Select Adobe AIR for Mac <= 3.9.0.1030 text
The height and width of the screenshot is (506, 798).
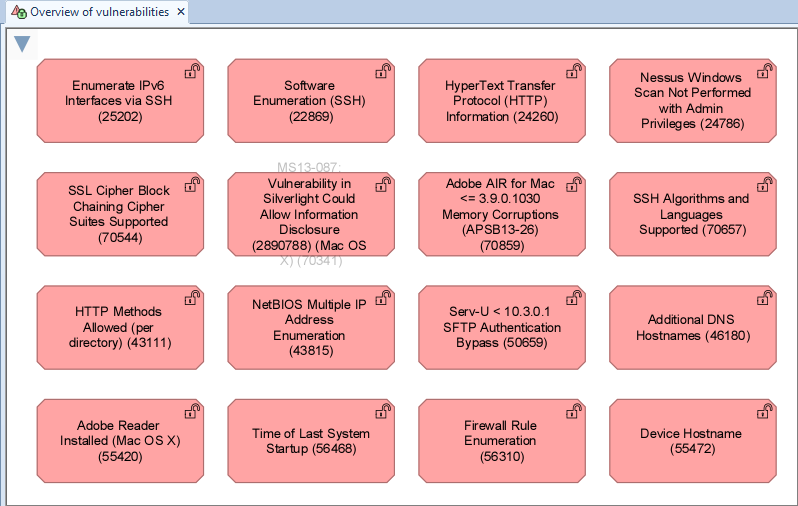[x=501, y=214]
